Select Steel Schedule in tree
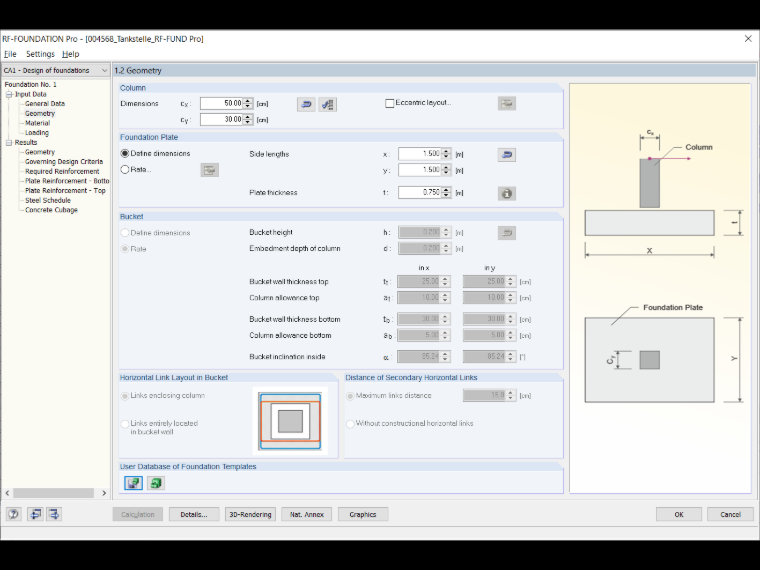Screen dimensions: 760x570 pyautogui.click(x=48, y=200)
